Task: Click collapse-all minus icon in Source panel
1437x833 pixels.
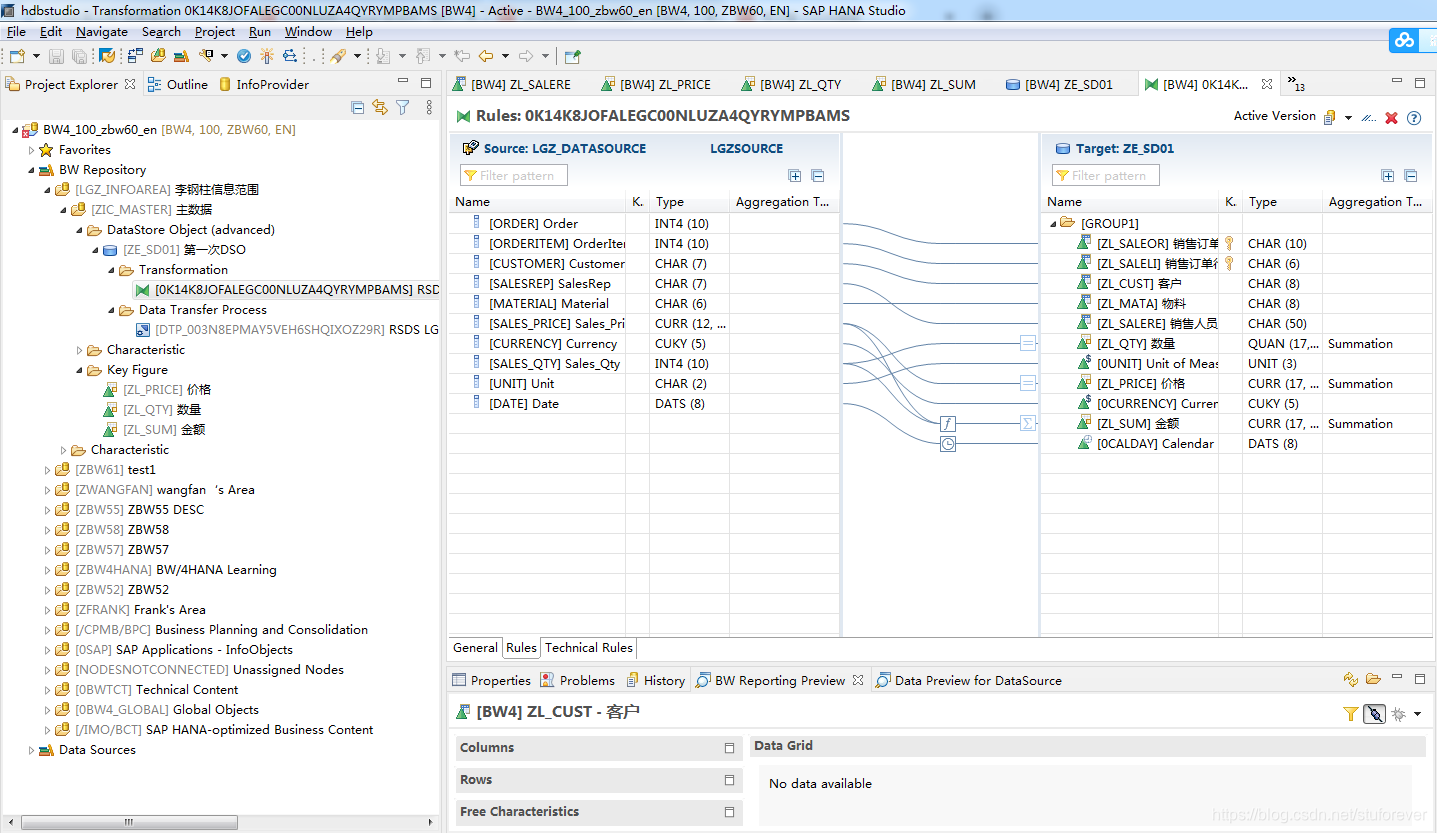Action: [x=817, y=176]
